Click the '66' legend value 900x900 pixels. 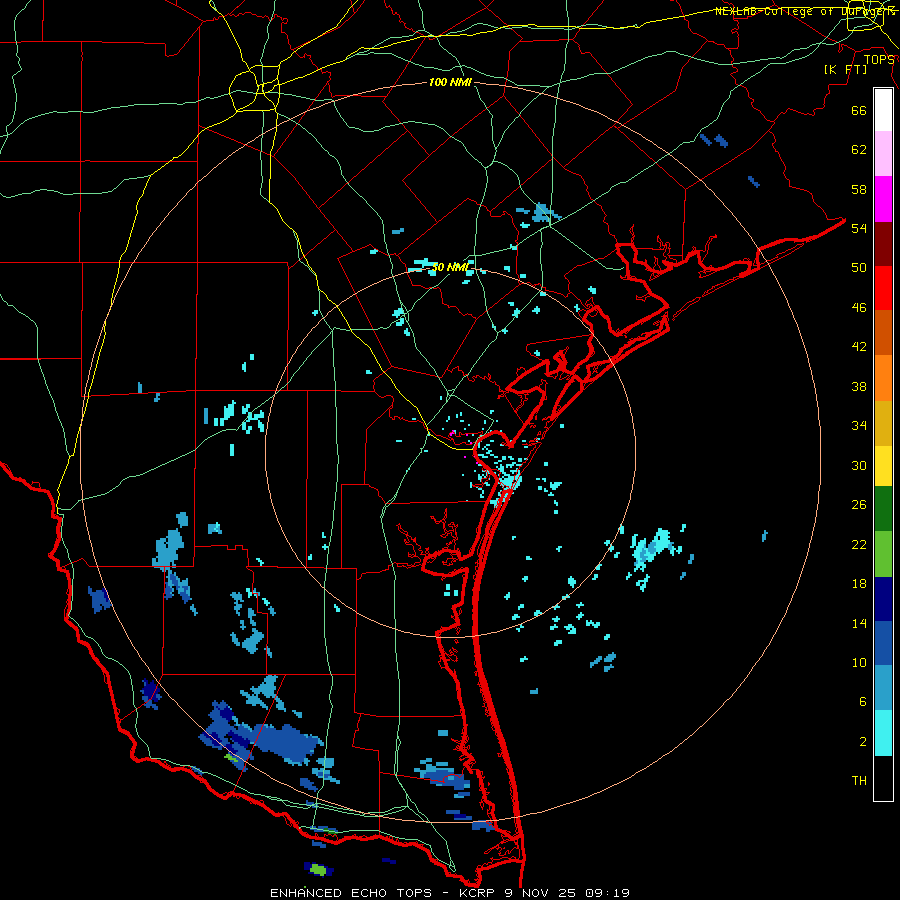click(859, 110)
